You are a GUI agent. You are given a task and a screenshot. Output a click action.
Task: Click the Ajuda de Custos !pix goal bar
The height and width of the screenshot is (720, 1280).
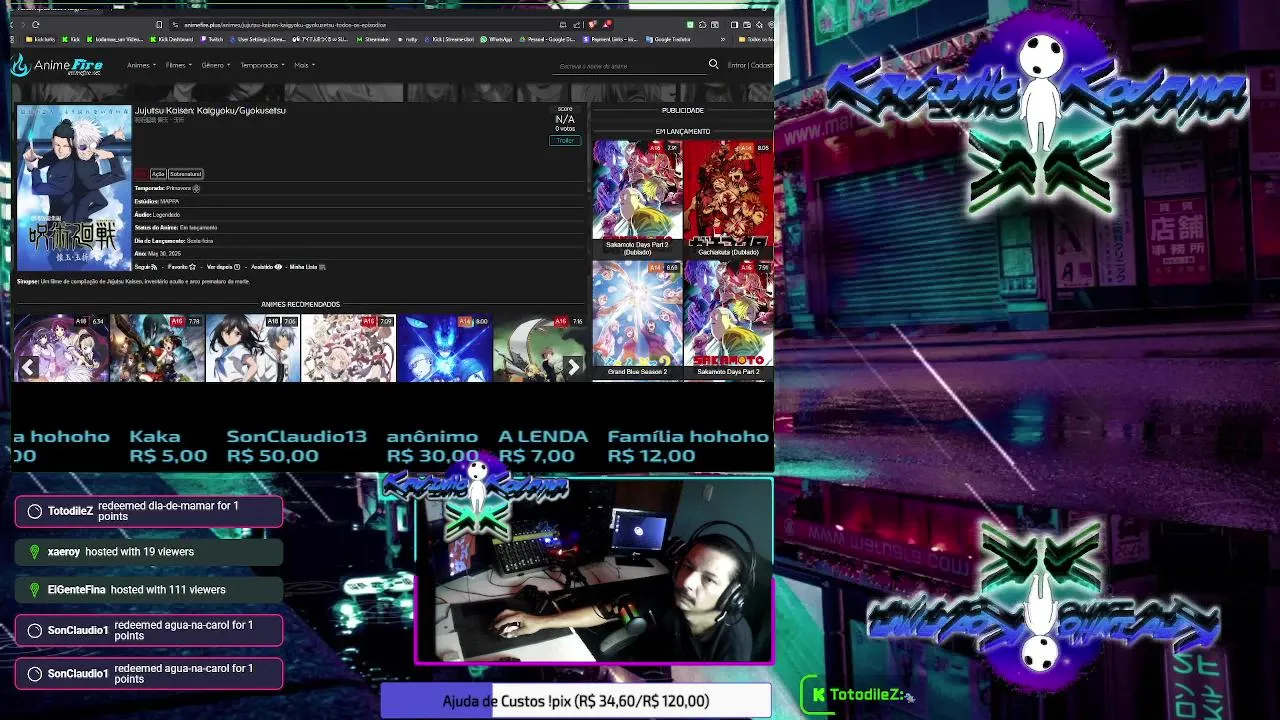coord(576,701)
